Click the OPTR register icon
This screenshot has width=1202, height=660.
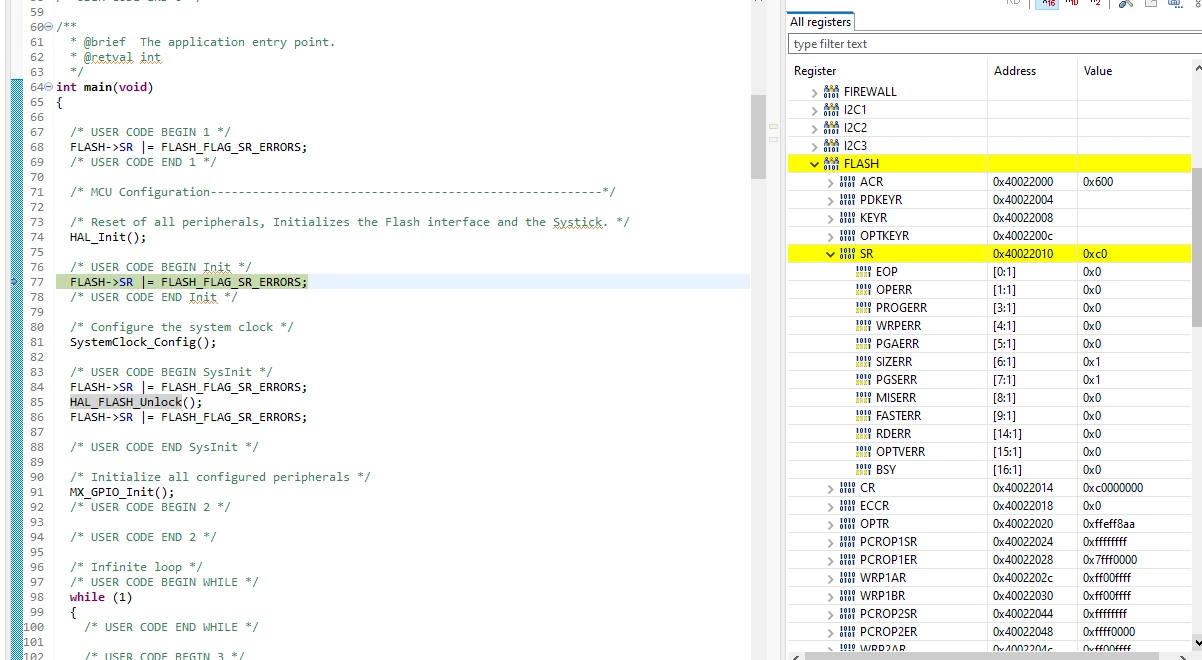click(x=847, y=524)
